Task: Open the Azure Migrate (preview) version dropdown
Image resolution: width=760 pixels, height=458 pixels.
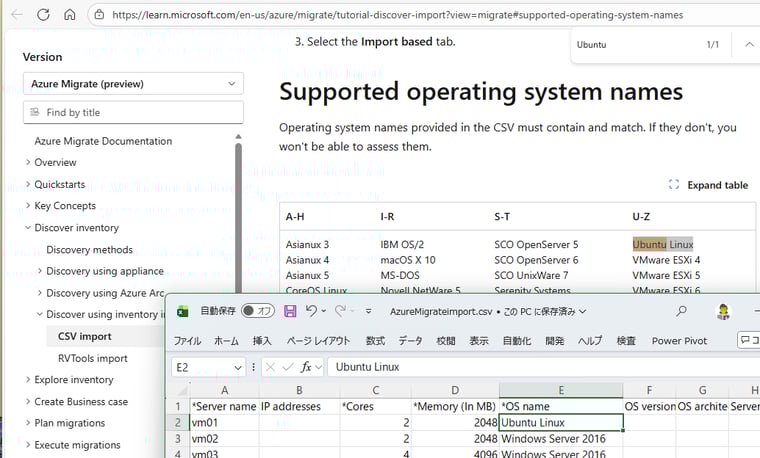Action: (x=133, y=84)
